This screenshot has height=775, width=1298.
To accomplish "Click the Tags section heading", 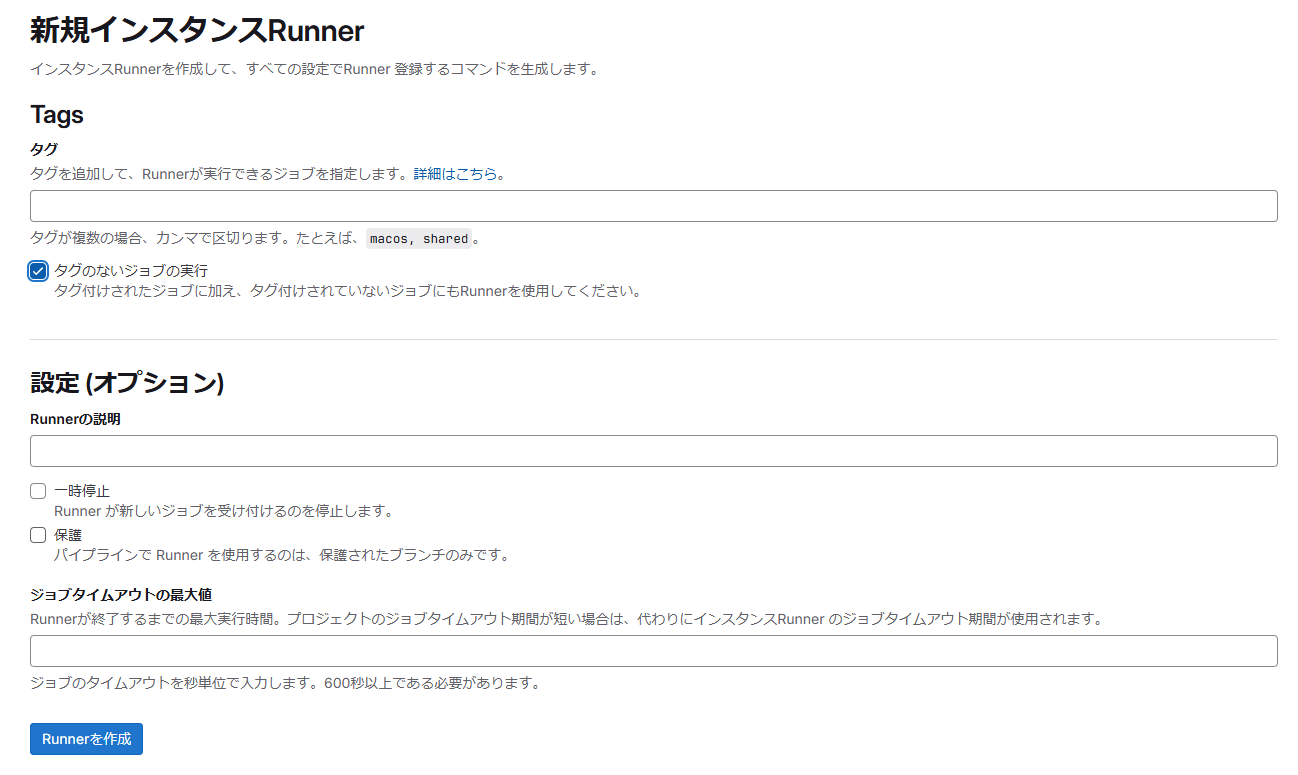I will (x=56, y=115).
